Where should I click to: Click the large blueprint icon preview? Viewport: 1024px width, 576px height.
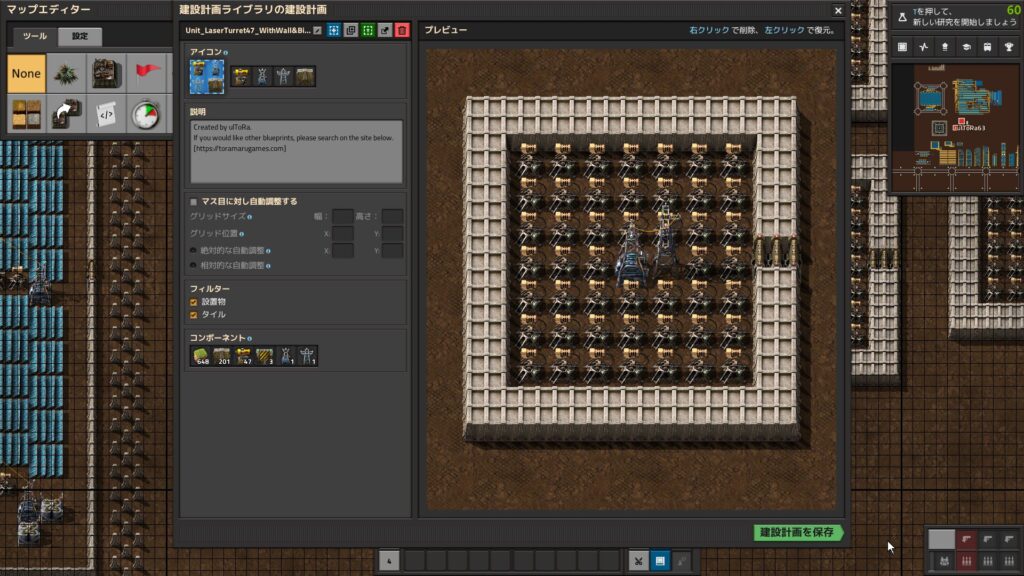coord(207,76)
